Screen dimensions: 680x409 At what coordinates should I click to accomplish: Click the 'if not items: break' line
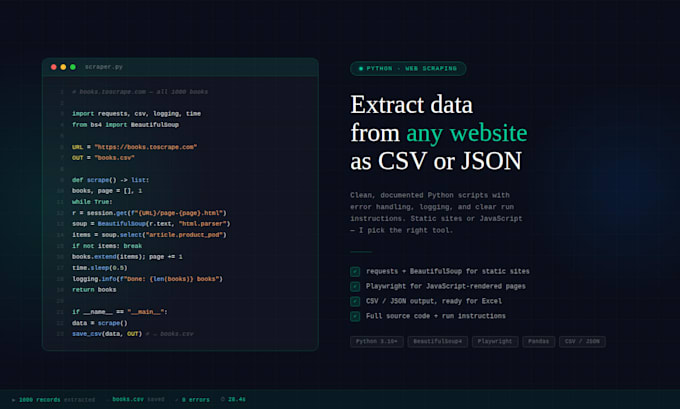pyautogui.click(x=107, y=246)
